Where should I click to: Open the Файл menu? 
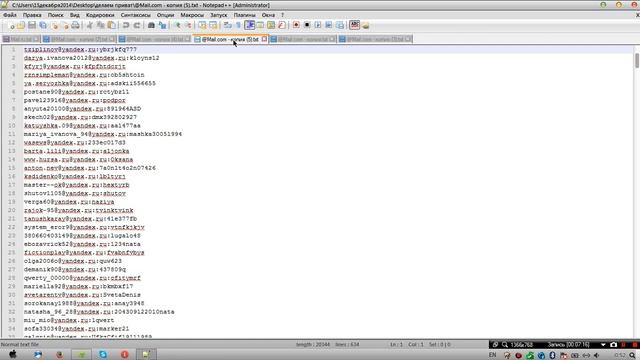(x=10, y=15)
